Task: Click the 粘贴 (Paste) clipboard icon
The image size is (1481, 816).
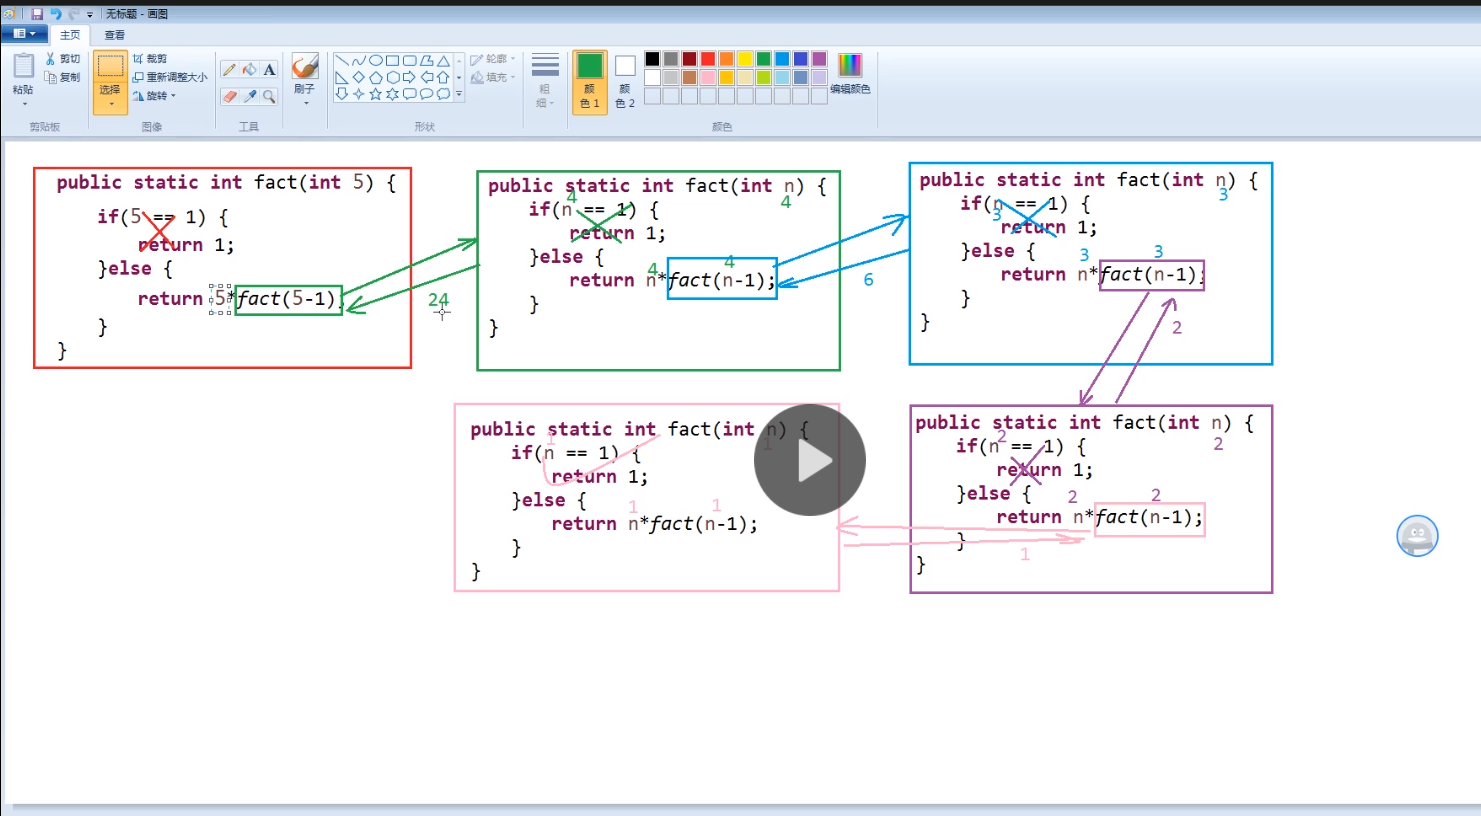Action: coord(23,66)
